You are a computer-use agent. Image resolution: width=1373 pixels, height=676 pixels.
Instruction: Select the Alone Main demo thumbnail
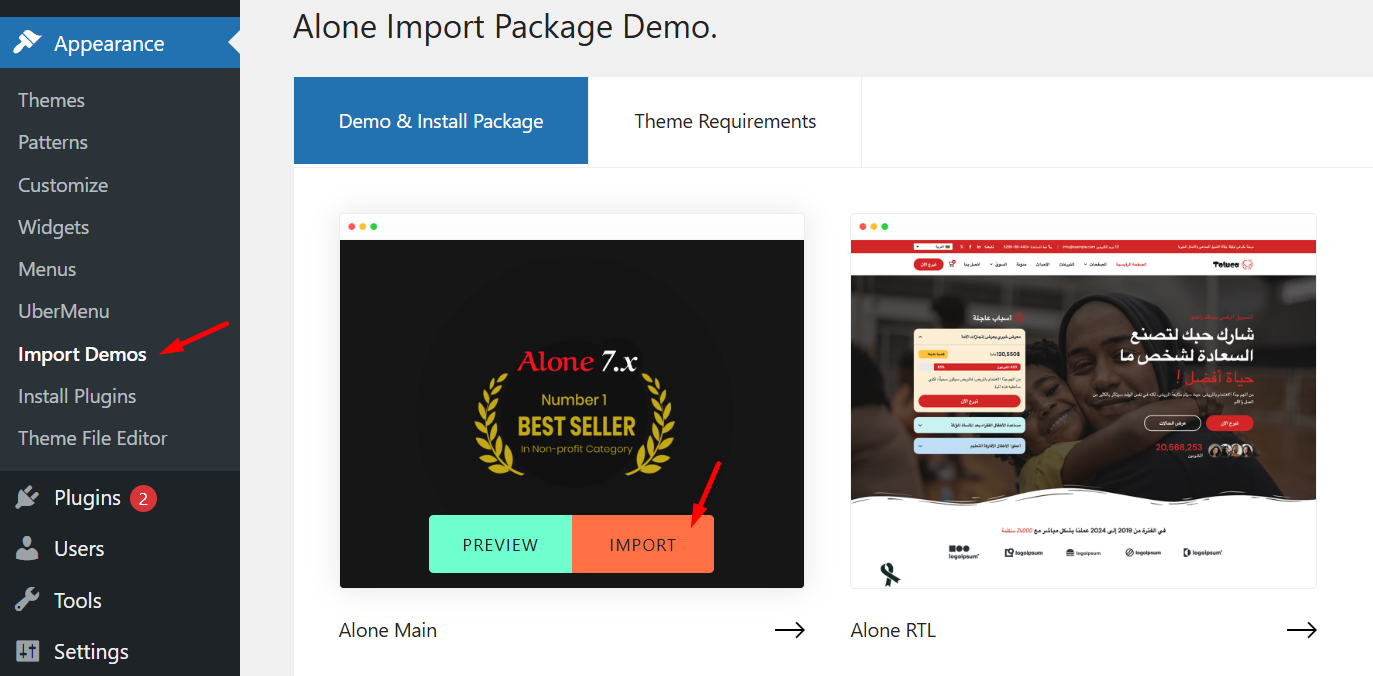click(572, 400)
